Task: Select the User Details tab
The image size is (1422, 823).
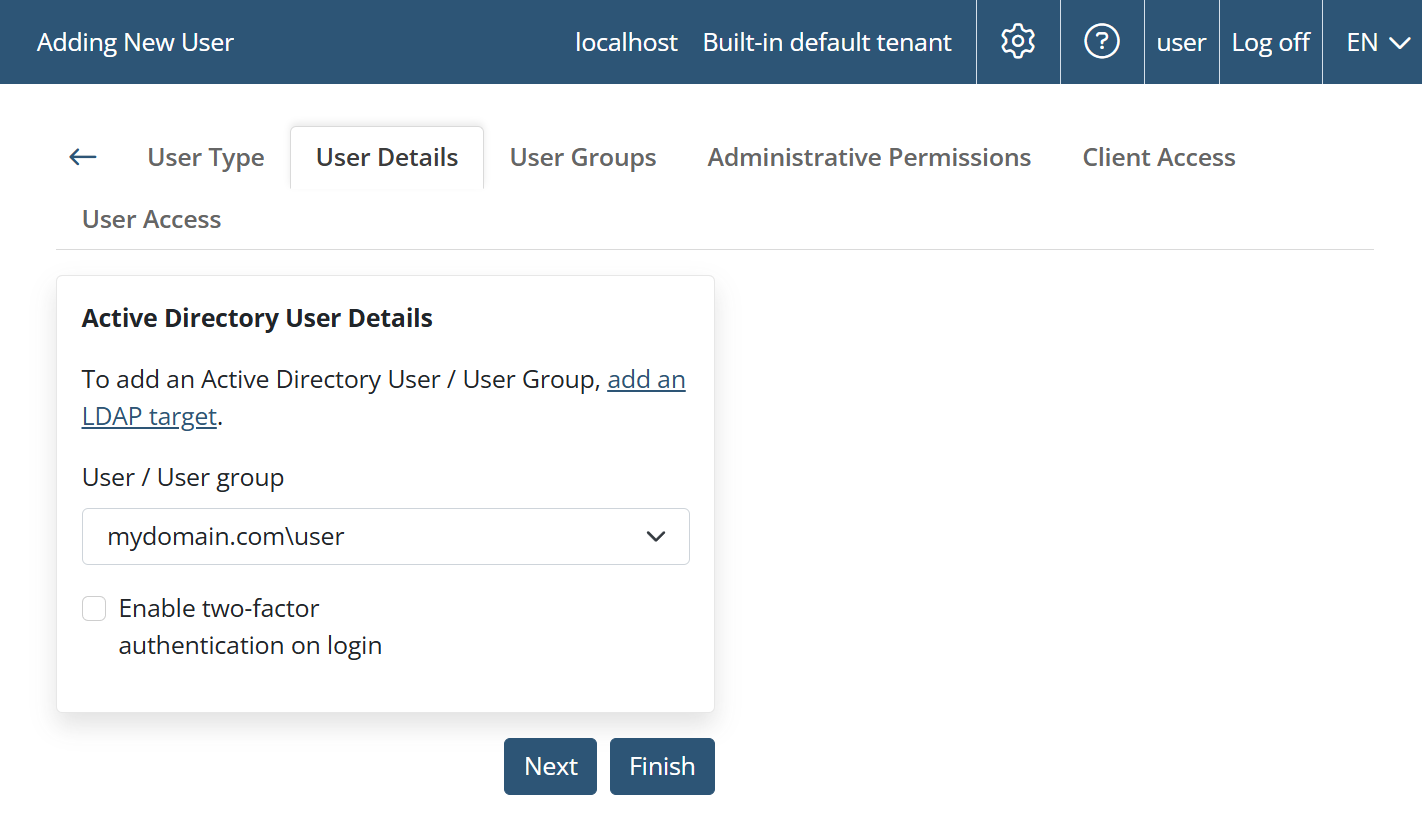Action: click(x=387, y=158)
